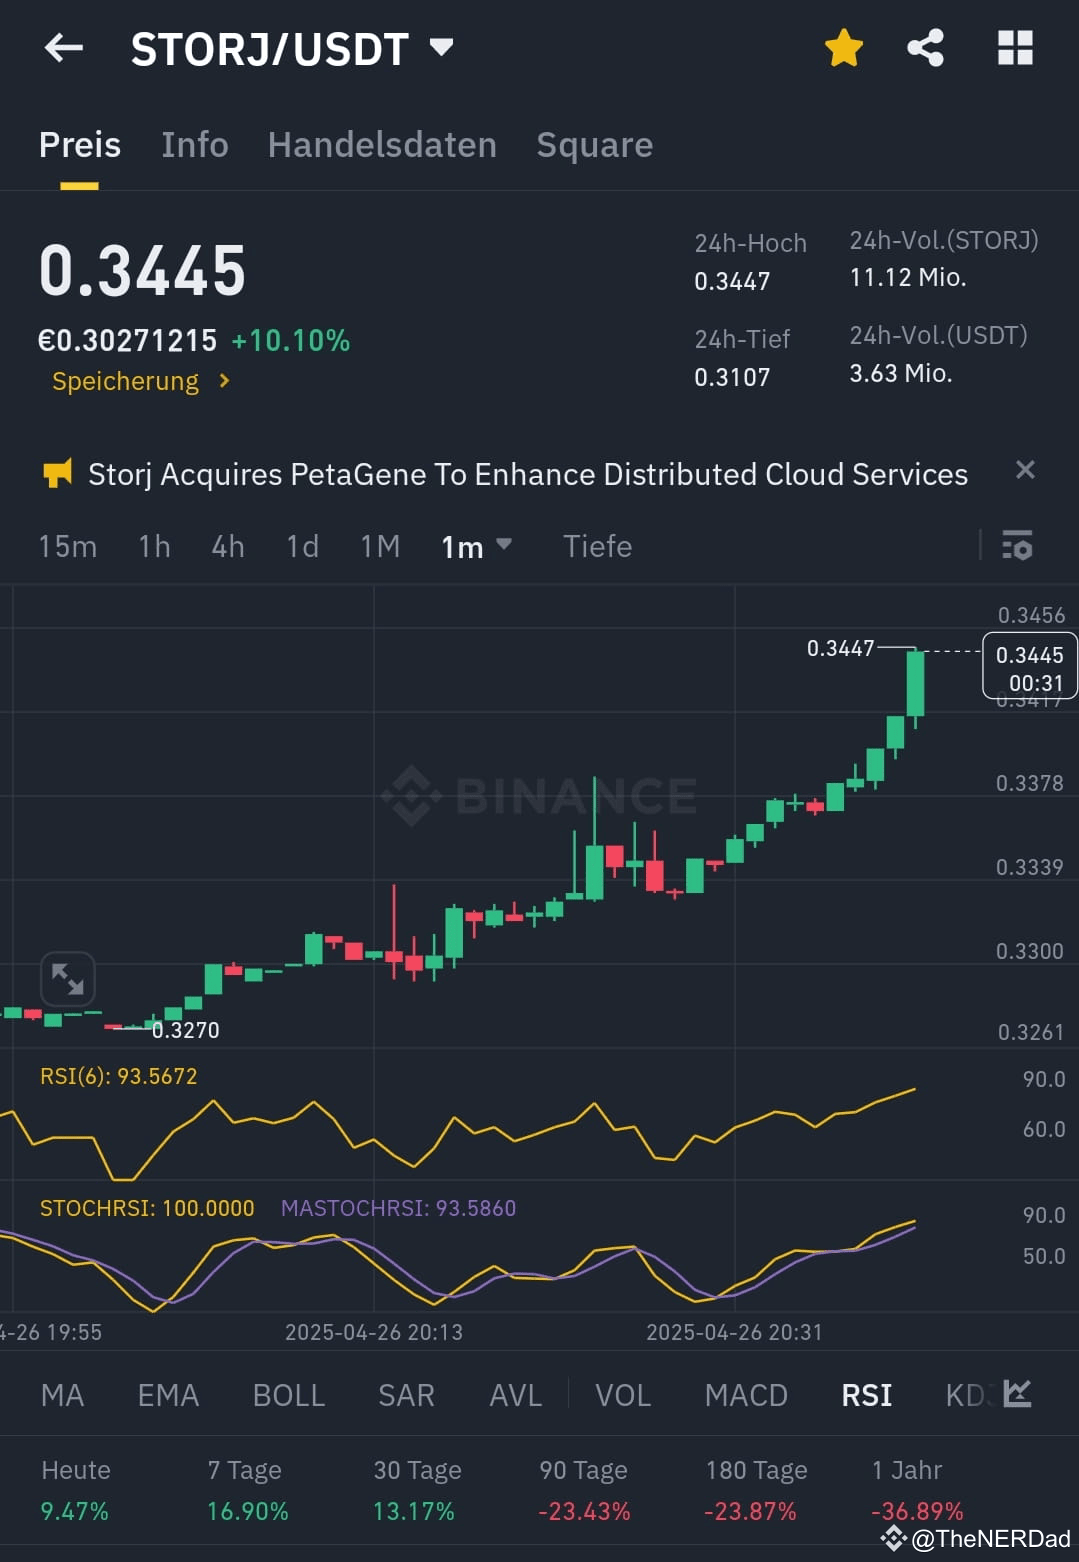Toggle the MA indicator

pyautogui.click(x=63, y=1395)
